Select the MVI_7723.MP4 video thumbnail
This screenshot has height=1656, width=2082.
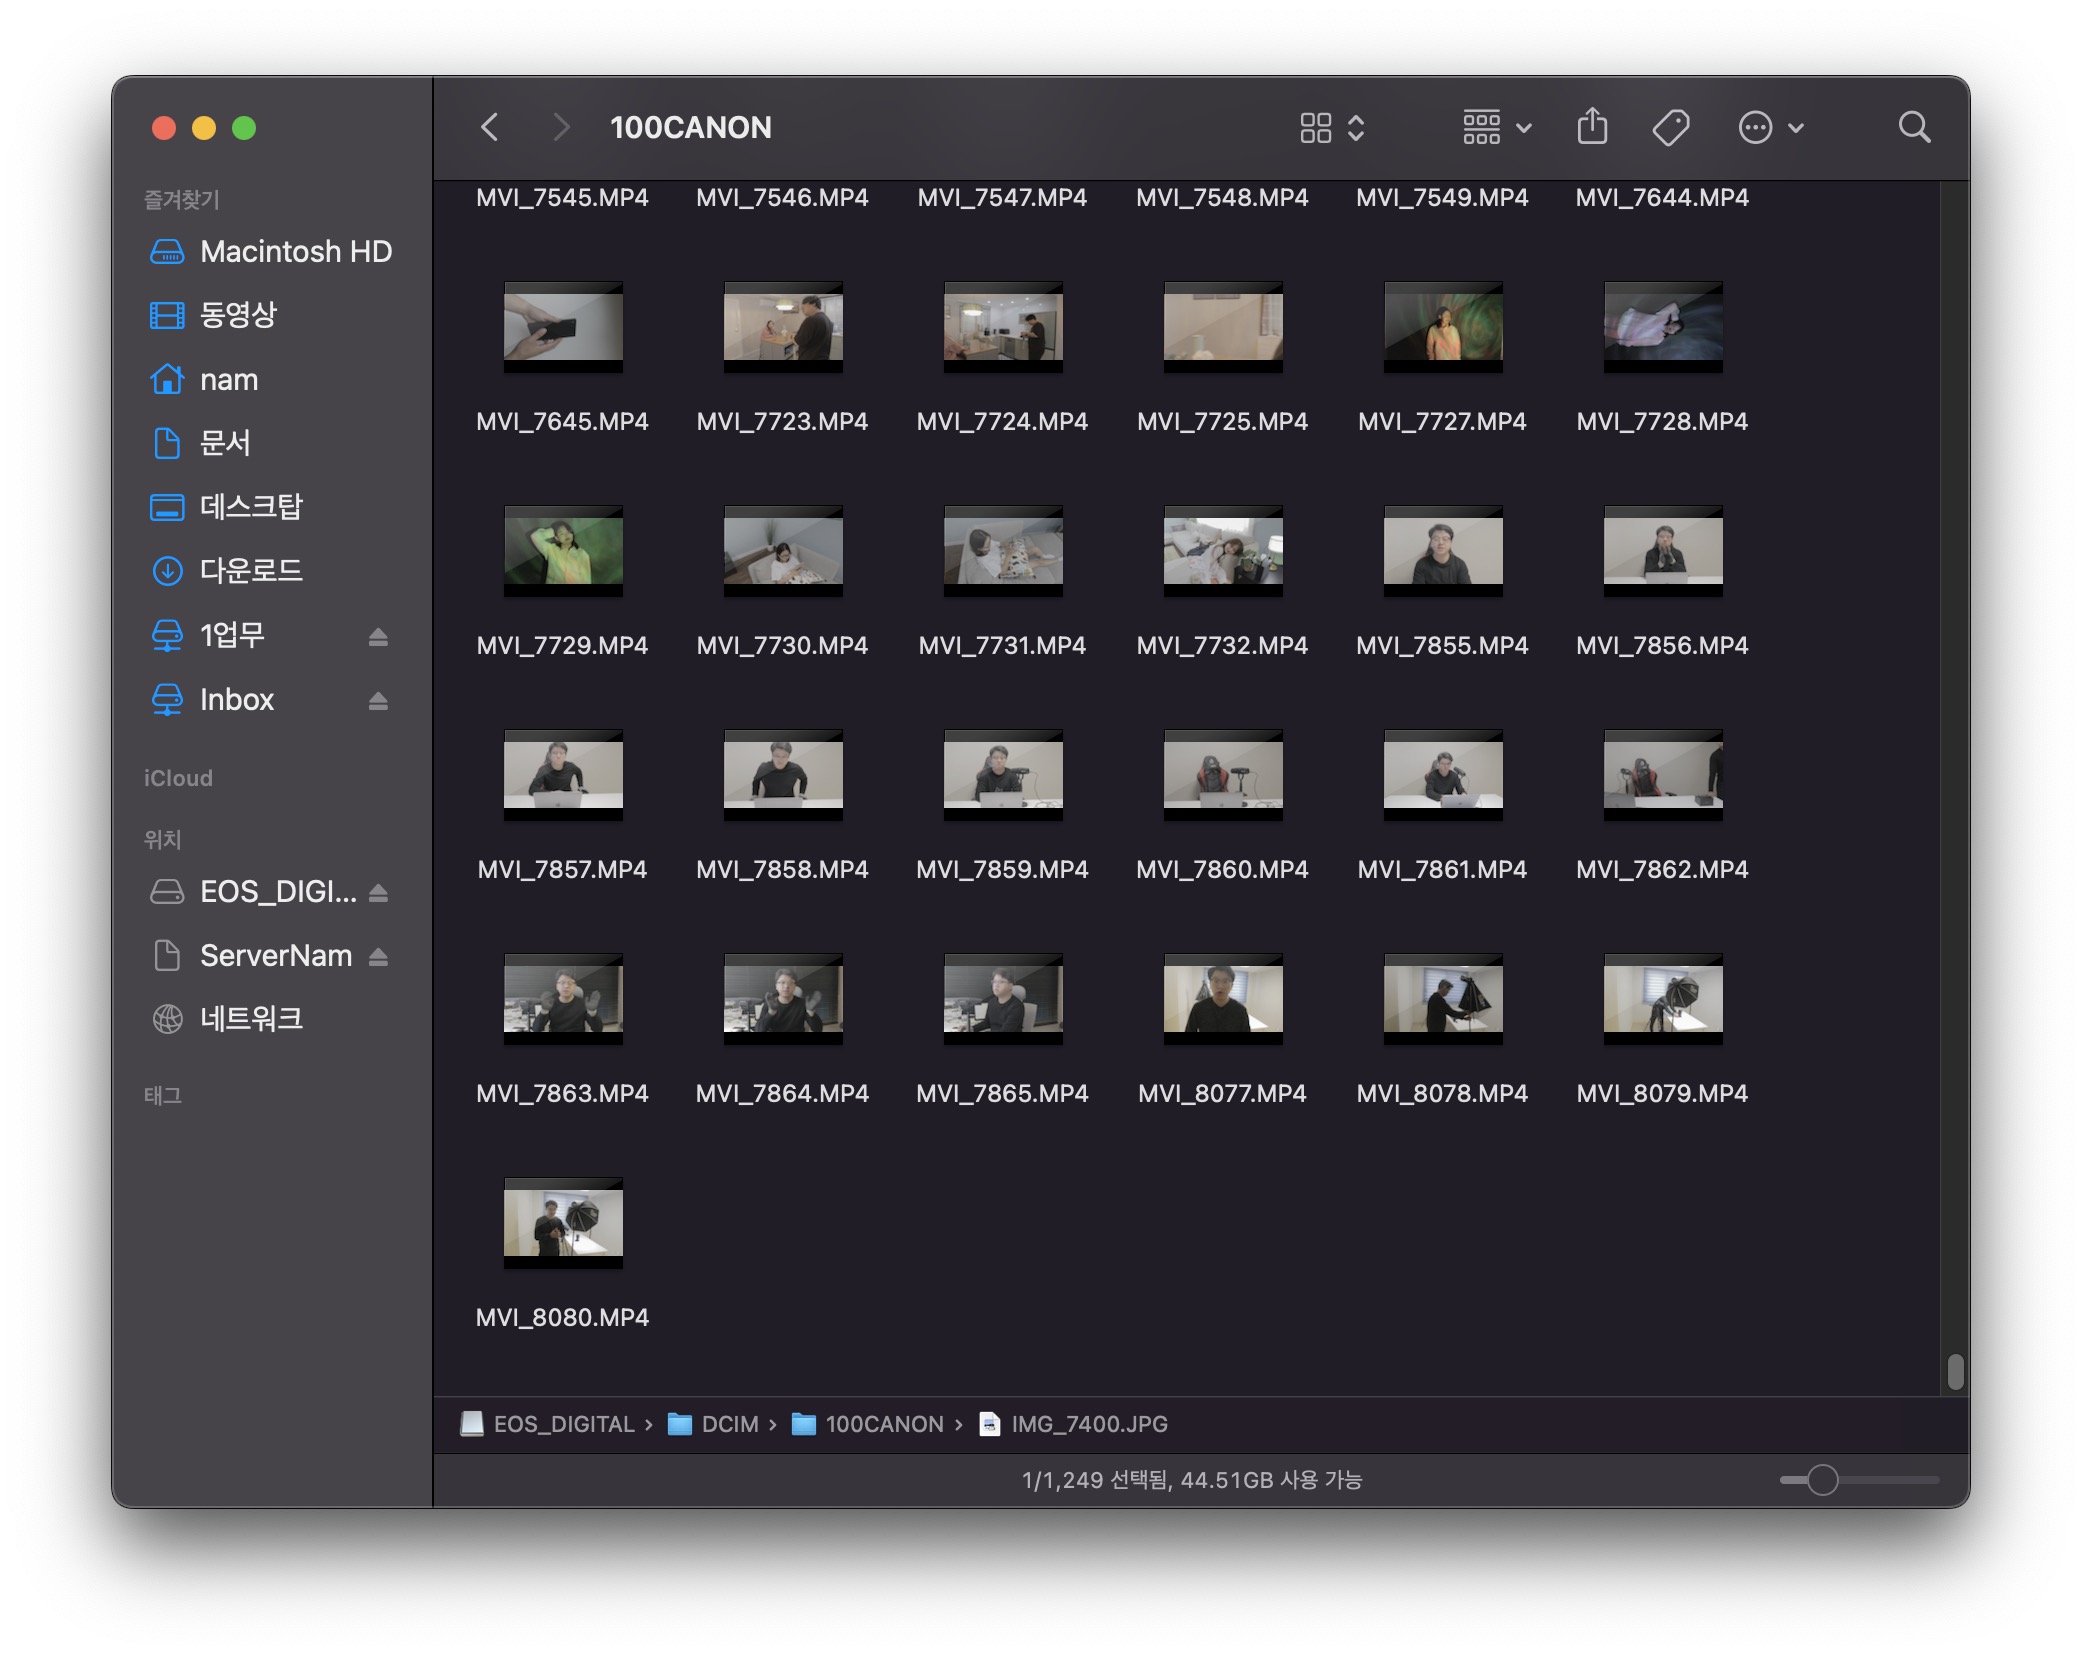coord(783,326)
